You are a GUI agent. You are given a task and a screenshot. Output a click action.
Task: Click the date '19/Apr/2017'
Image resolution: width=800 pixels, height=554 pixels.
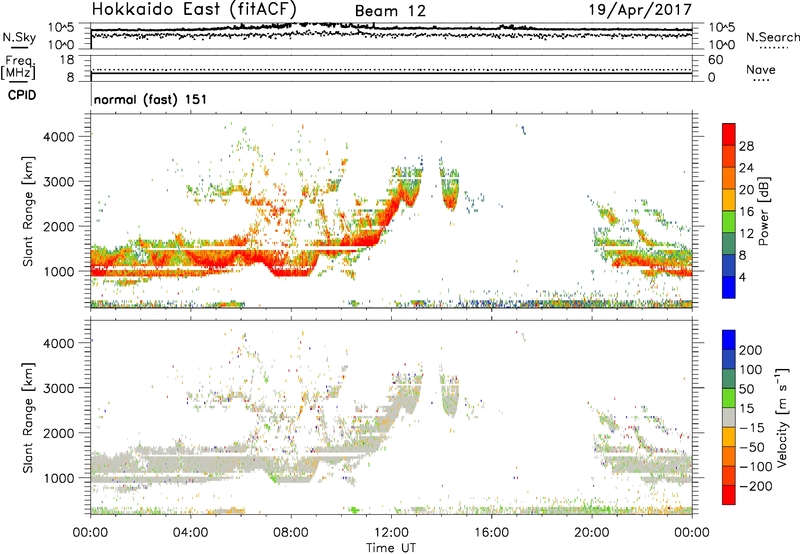[x=640, y=10]
